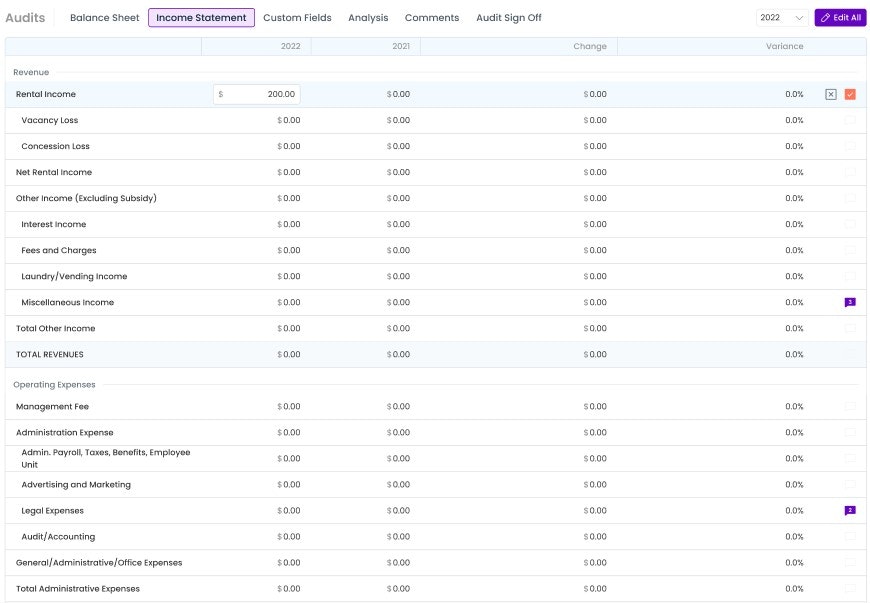Add comment on the Interest Income row
870x603 pixels.
(850, 224)
